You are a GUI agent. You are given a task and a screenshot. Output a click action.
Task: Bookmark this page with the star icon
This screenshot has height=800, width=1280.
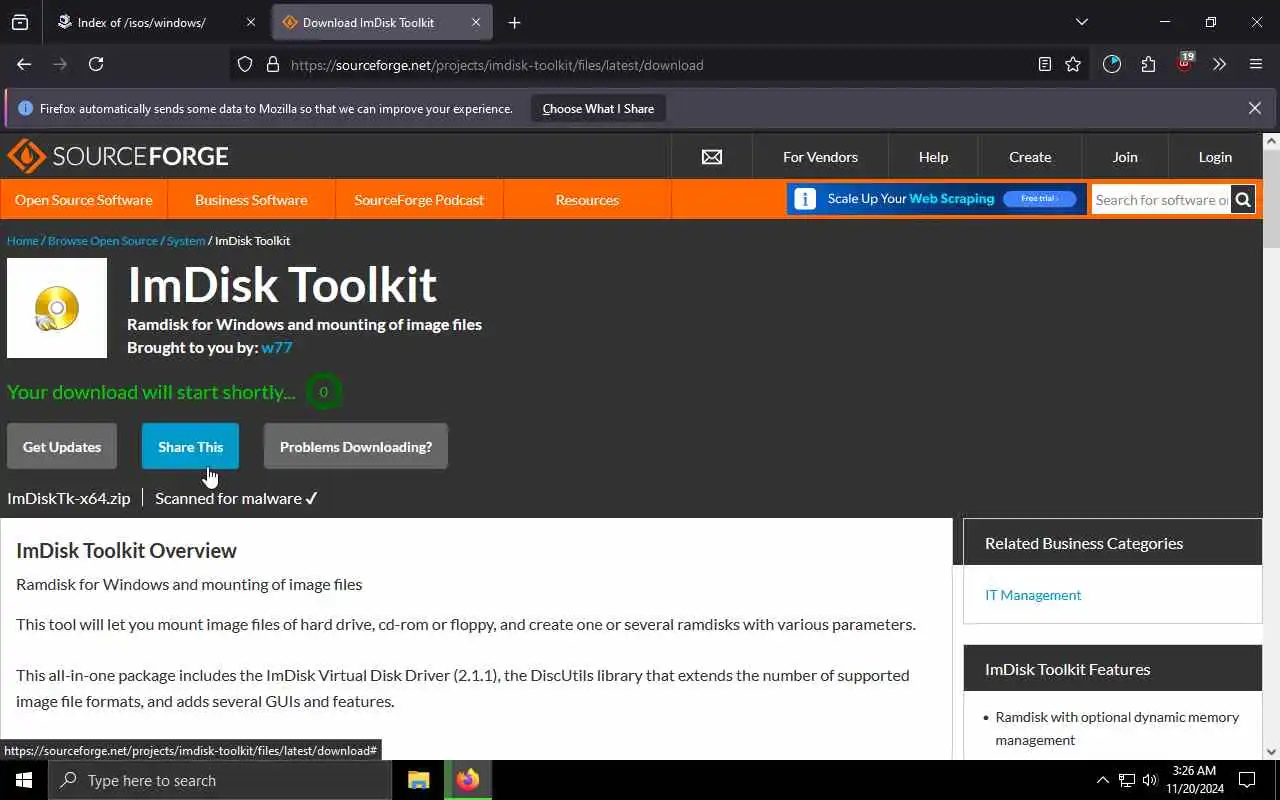1073,64
